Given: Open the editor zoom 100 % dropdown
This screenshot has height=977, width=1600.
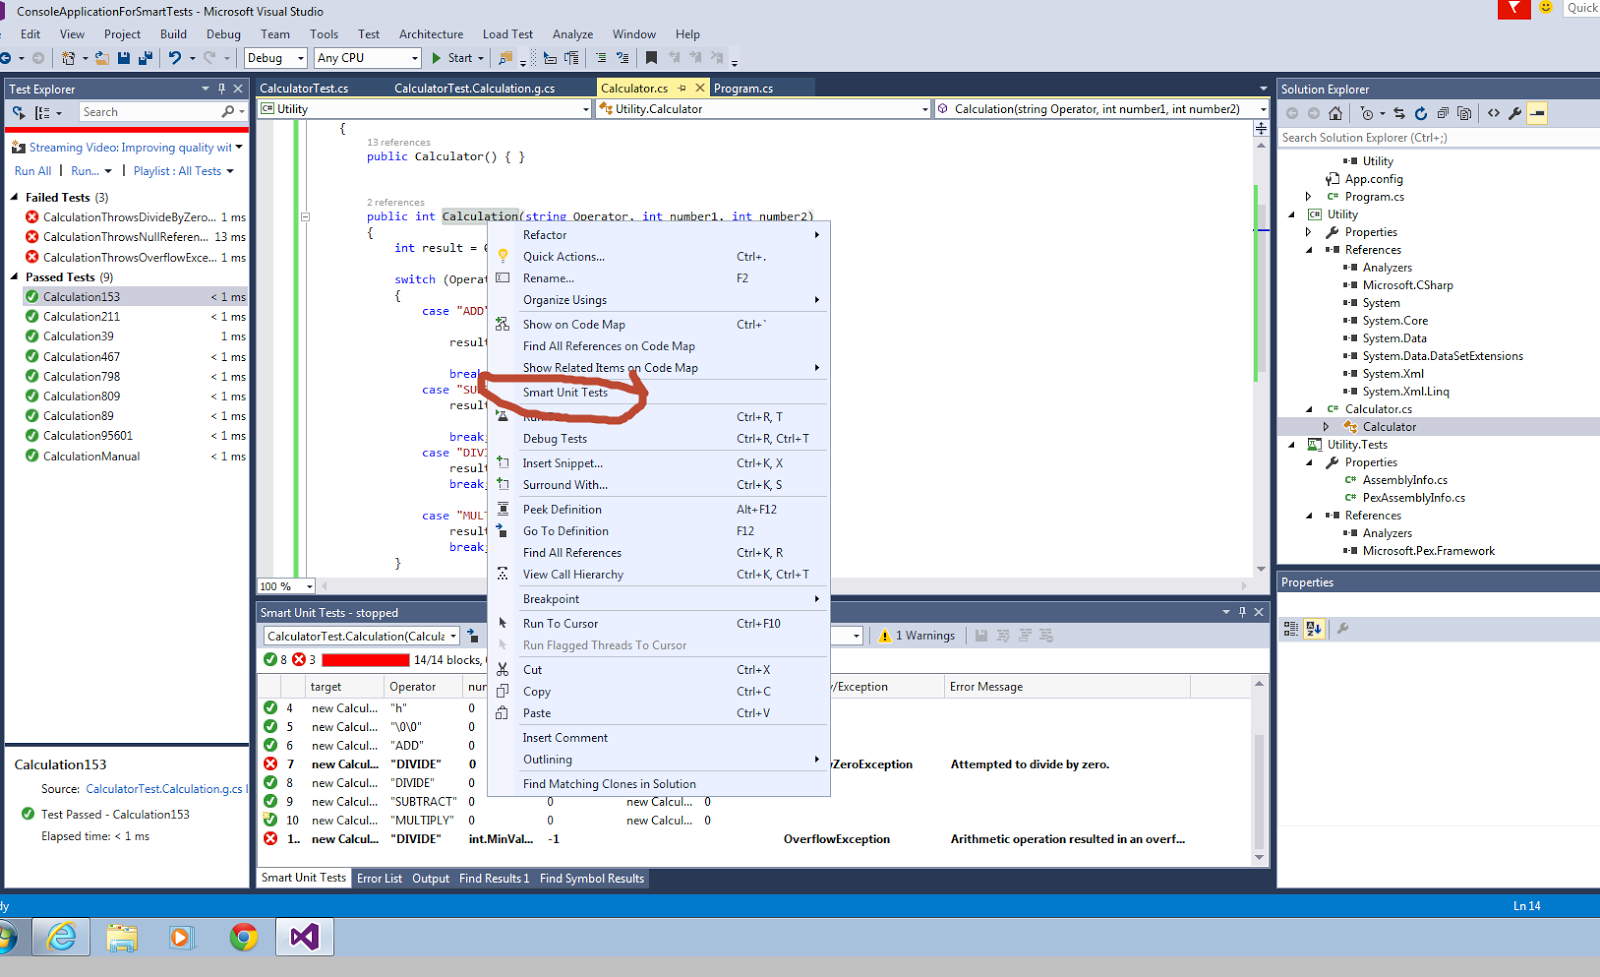Looking at the screenshot, I should click(x=310, y=586).
